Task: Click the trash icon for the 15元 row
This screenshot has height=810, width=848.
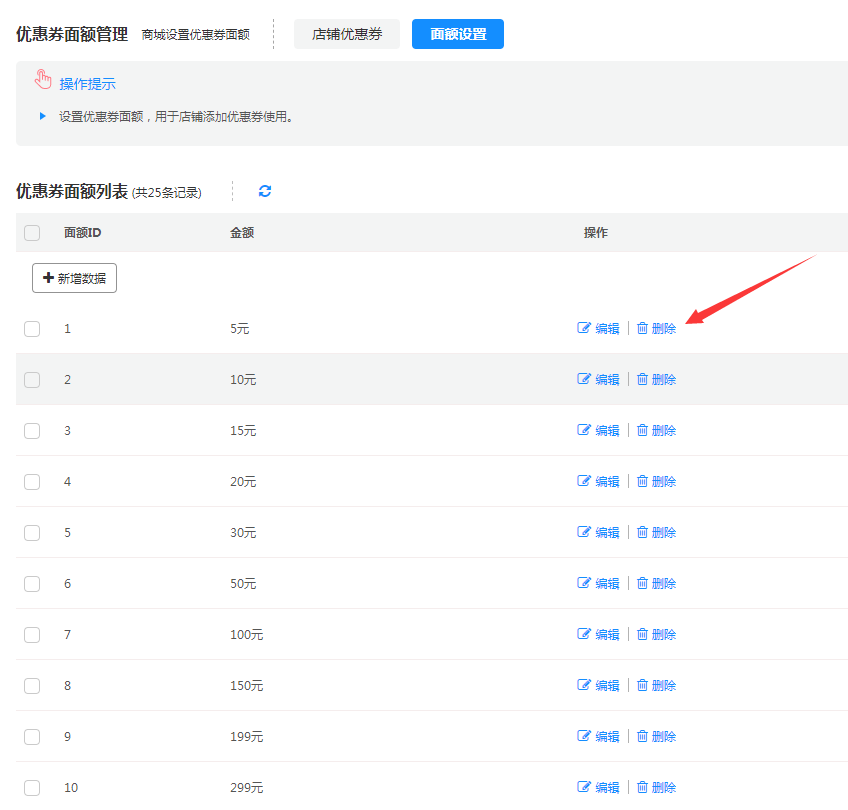Action: (x=643, y=430)
